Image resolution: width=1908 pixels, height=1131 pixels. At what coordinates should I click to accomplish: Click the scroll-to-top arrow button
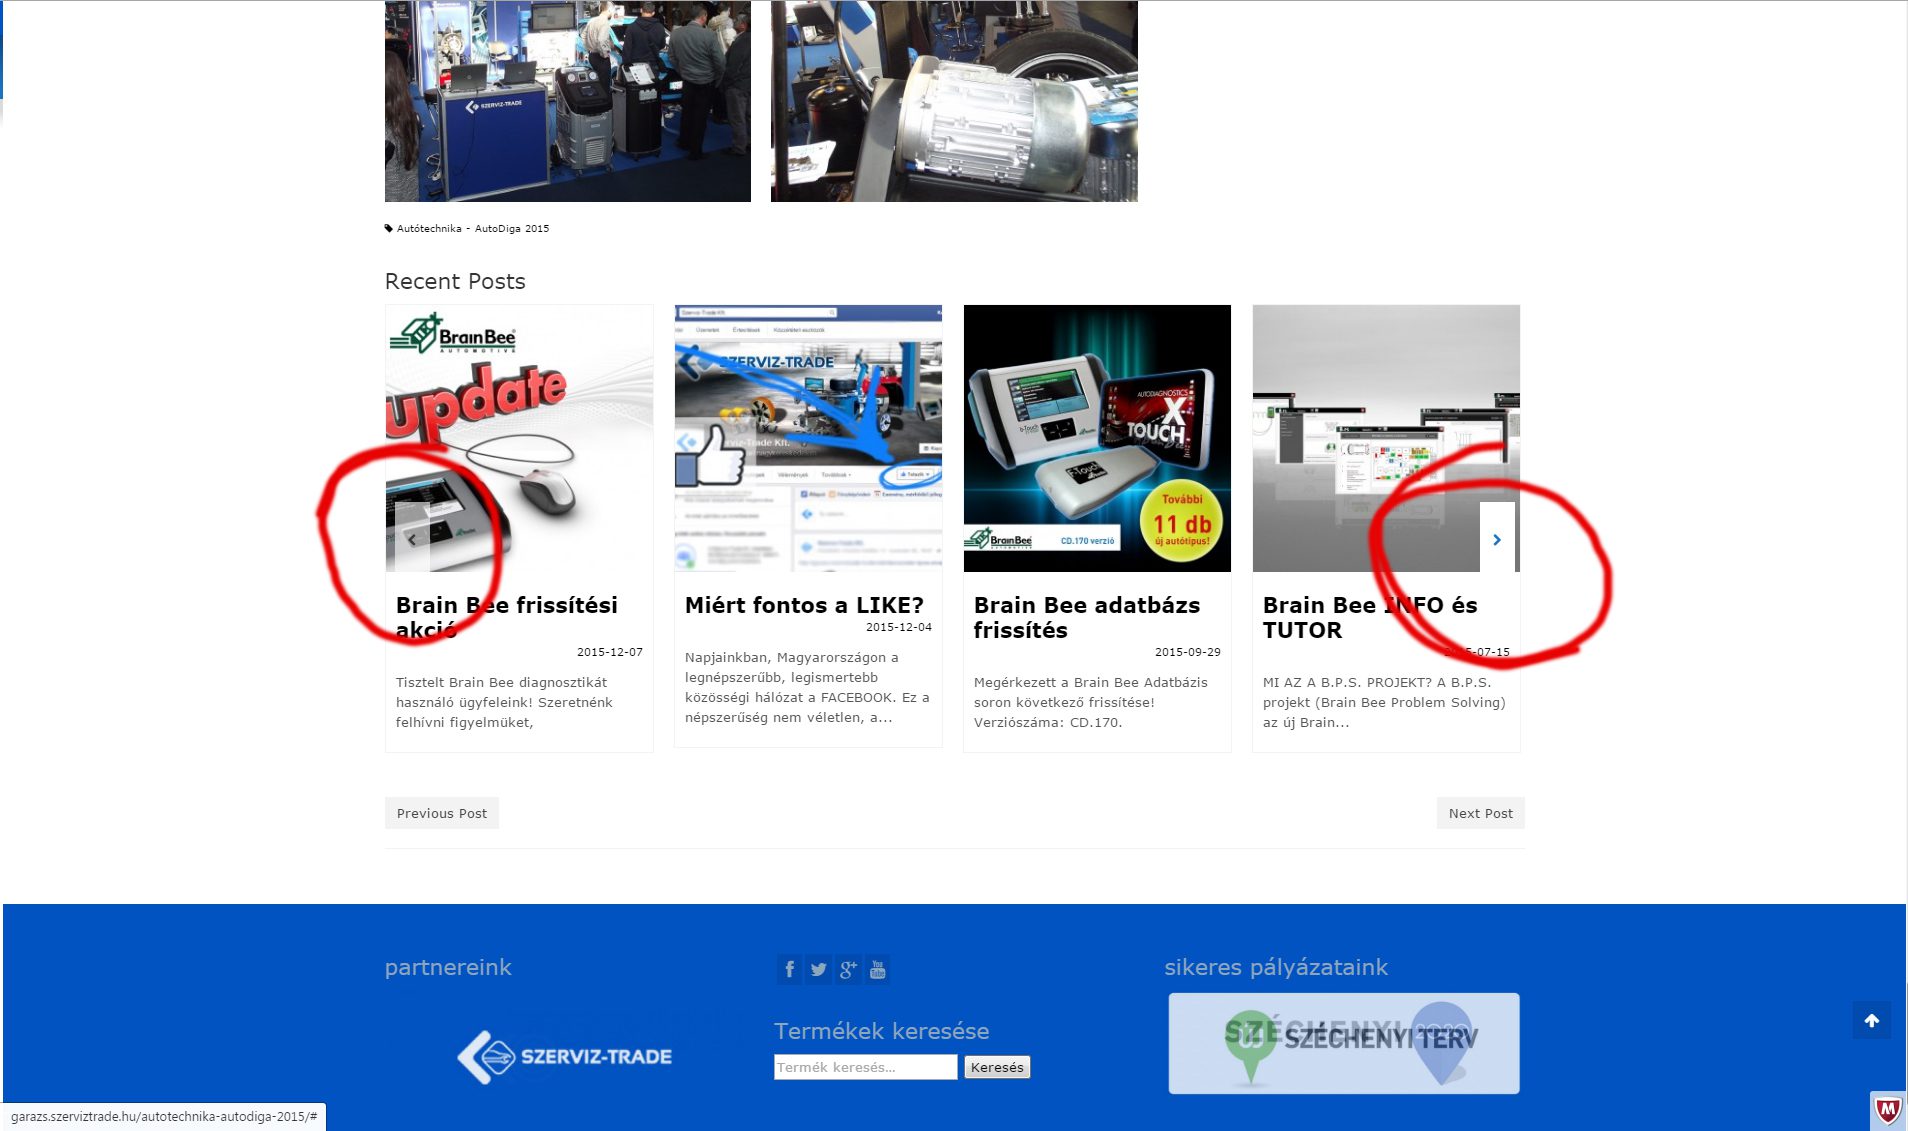[x=1871, y=1020]
